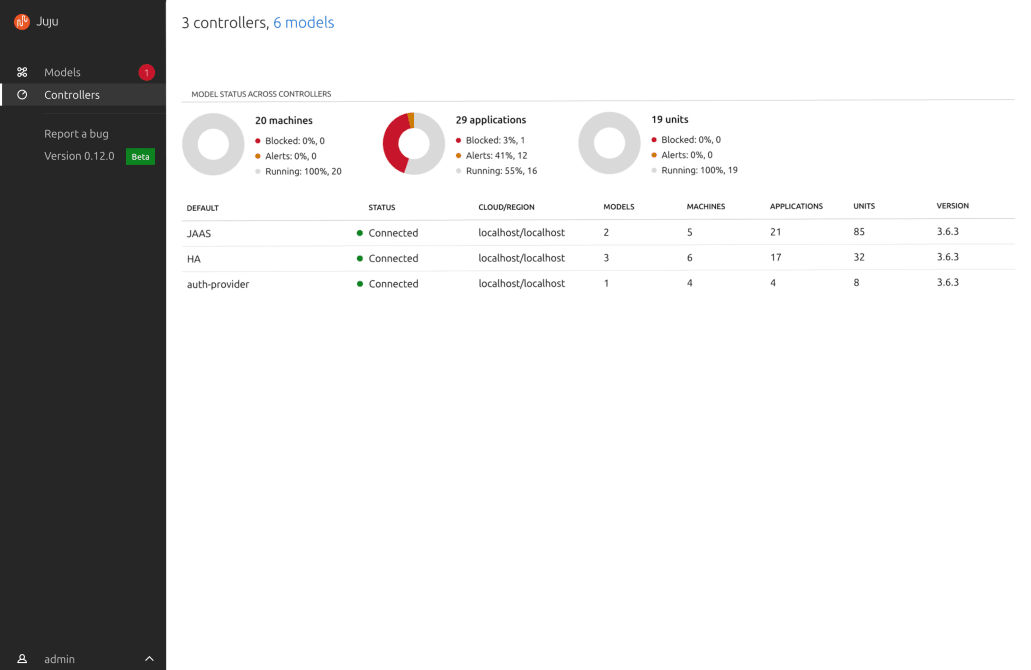Image resolution: width=1031 pixels, height=670 pixels.
Task: Click the Connected status for auth-provider
Action: [393, 283]
